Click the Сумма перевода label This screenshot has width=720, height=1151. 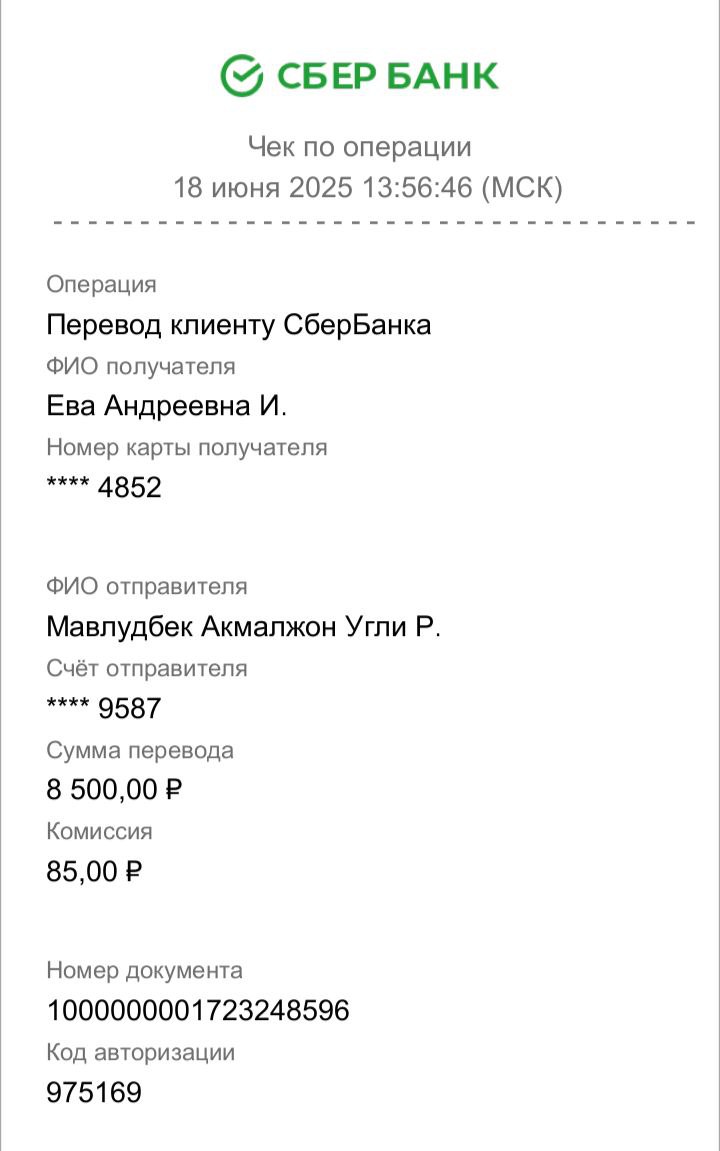coord(139,750)
